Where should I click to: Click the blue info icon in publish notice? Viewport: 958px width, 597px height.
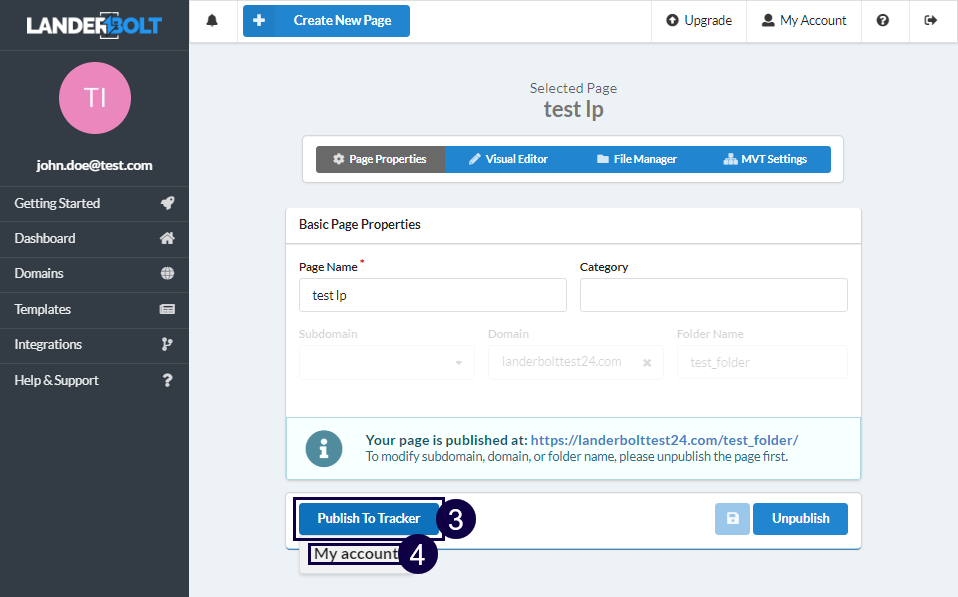(x=323, y=449)
